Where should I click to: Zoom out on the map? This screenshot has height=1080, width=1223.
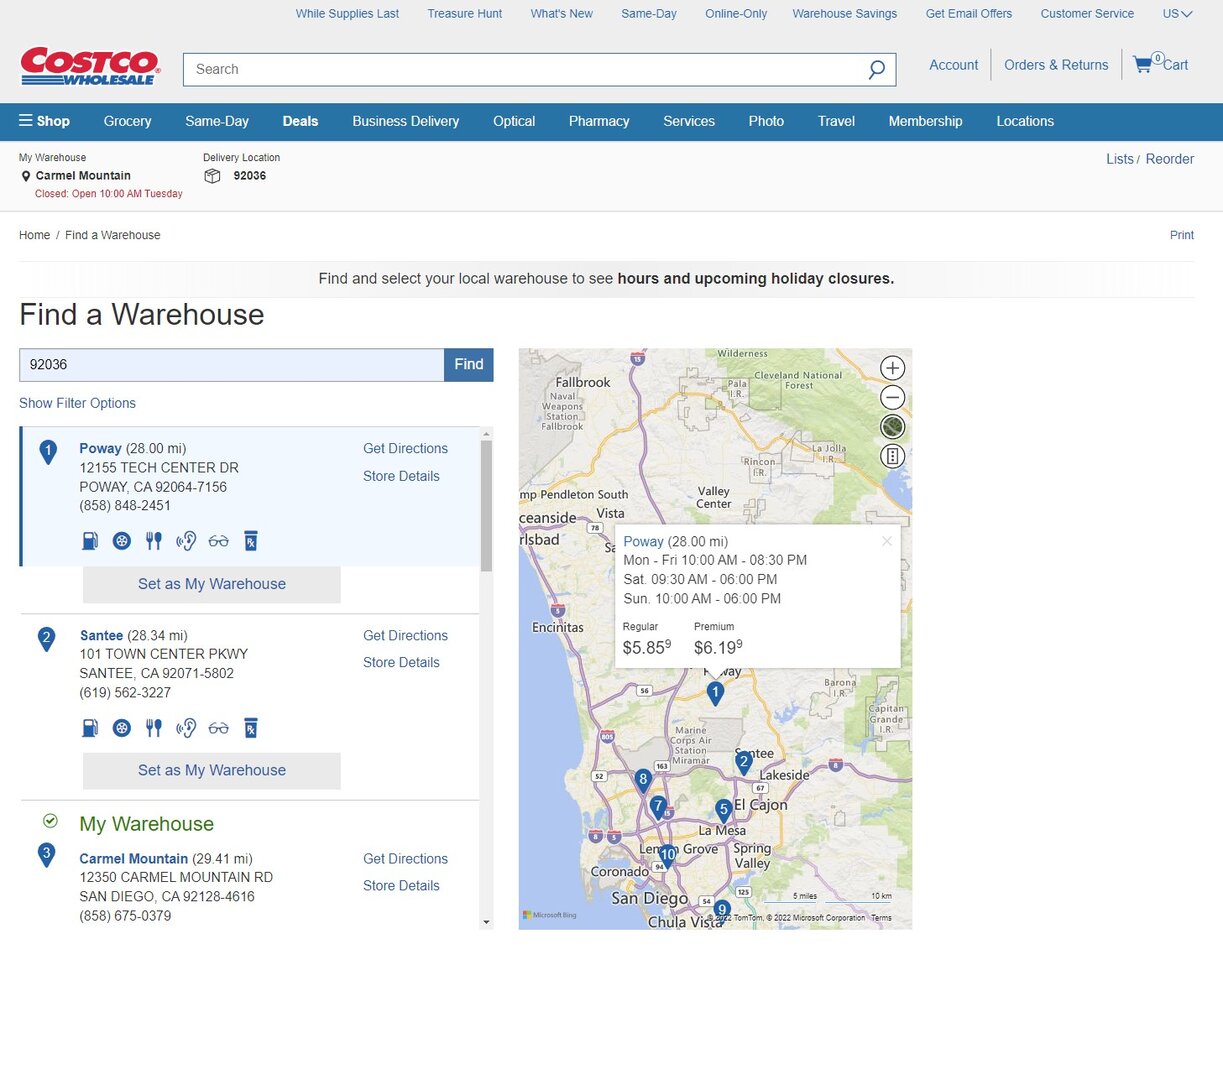[892, 397]
